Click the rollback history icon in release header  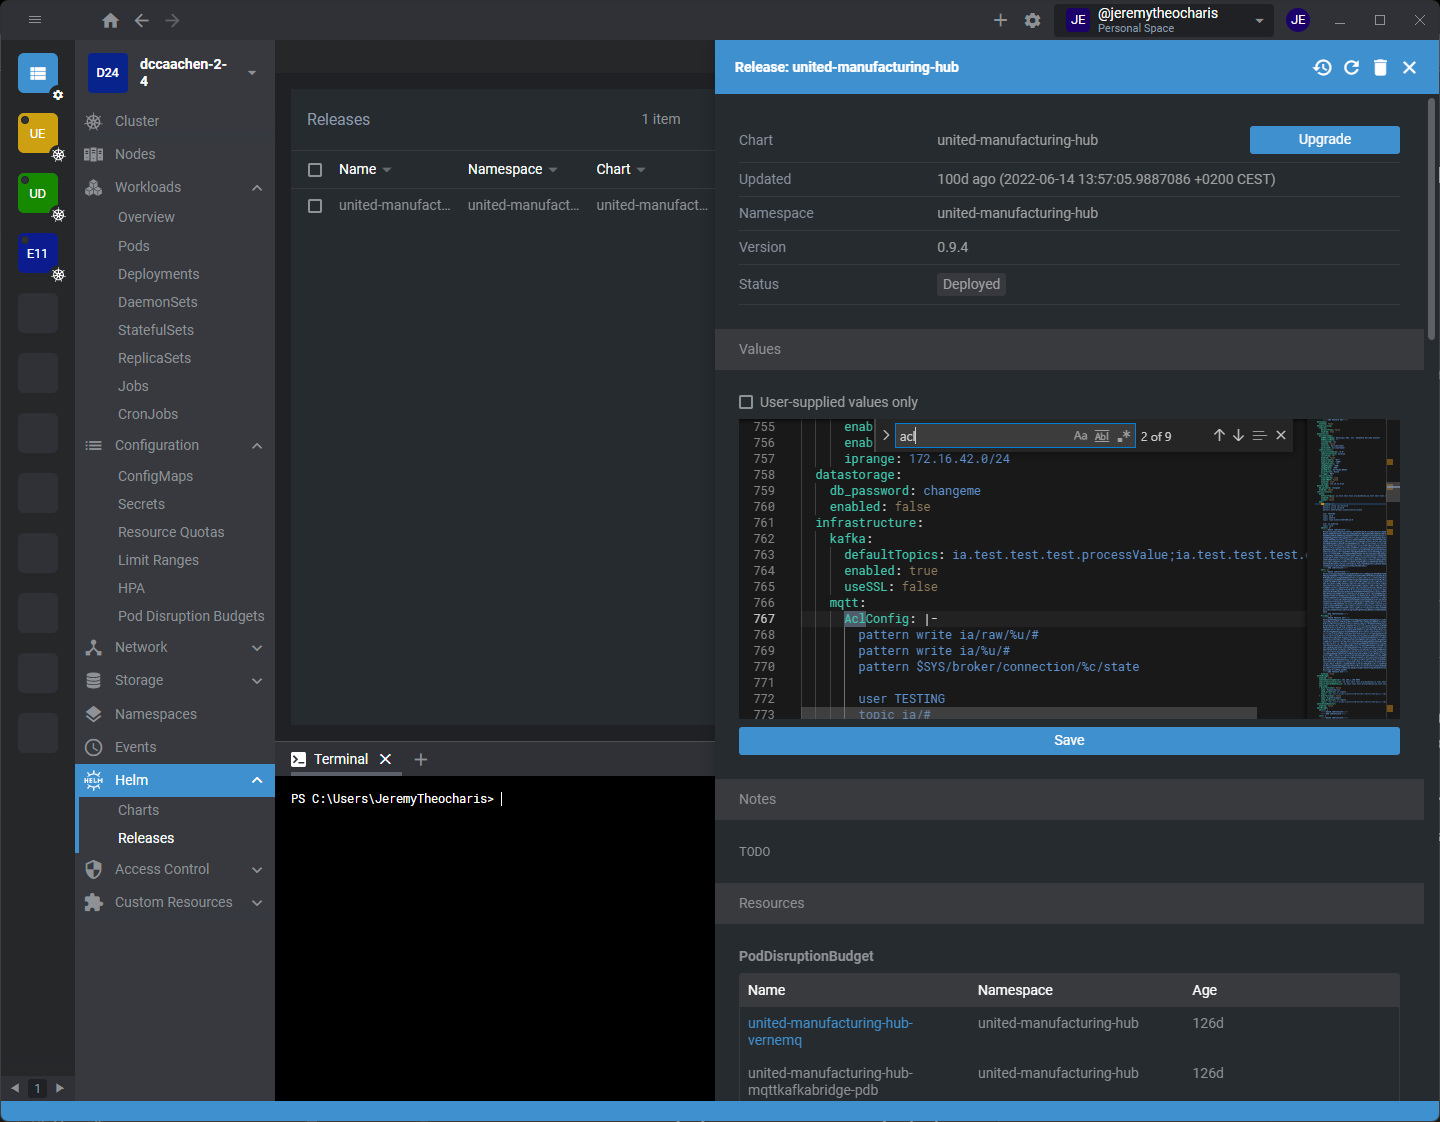point(1322,67)
